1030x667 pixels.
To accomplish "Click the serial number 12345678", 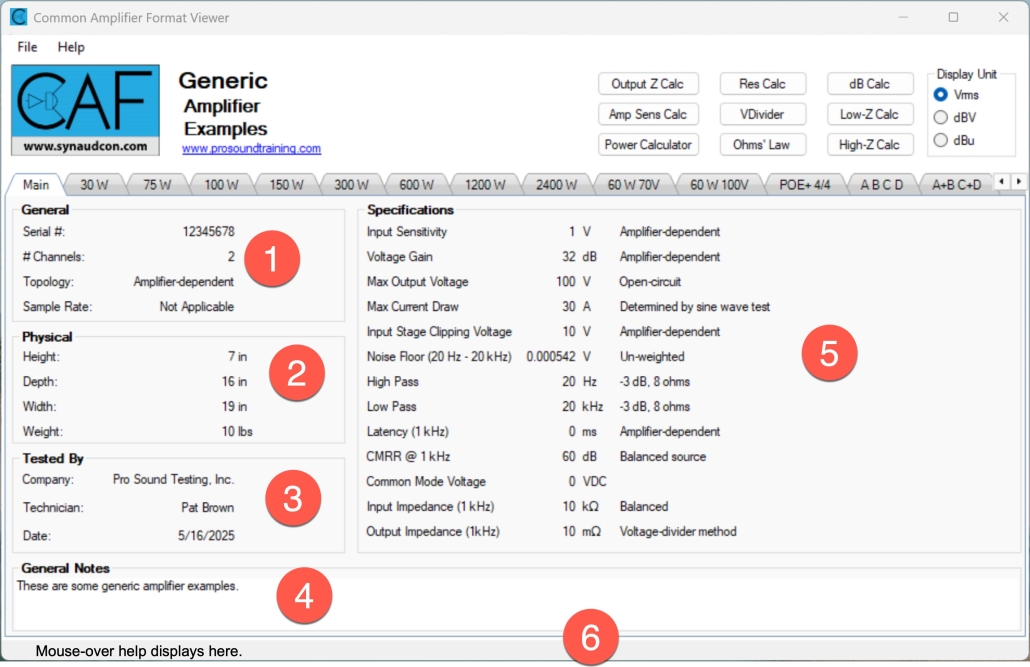I will (x=208, y=232).
